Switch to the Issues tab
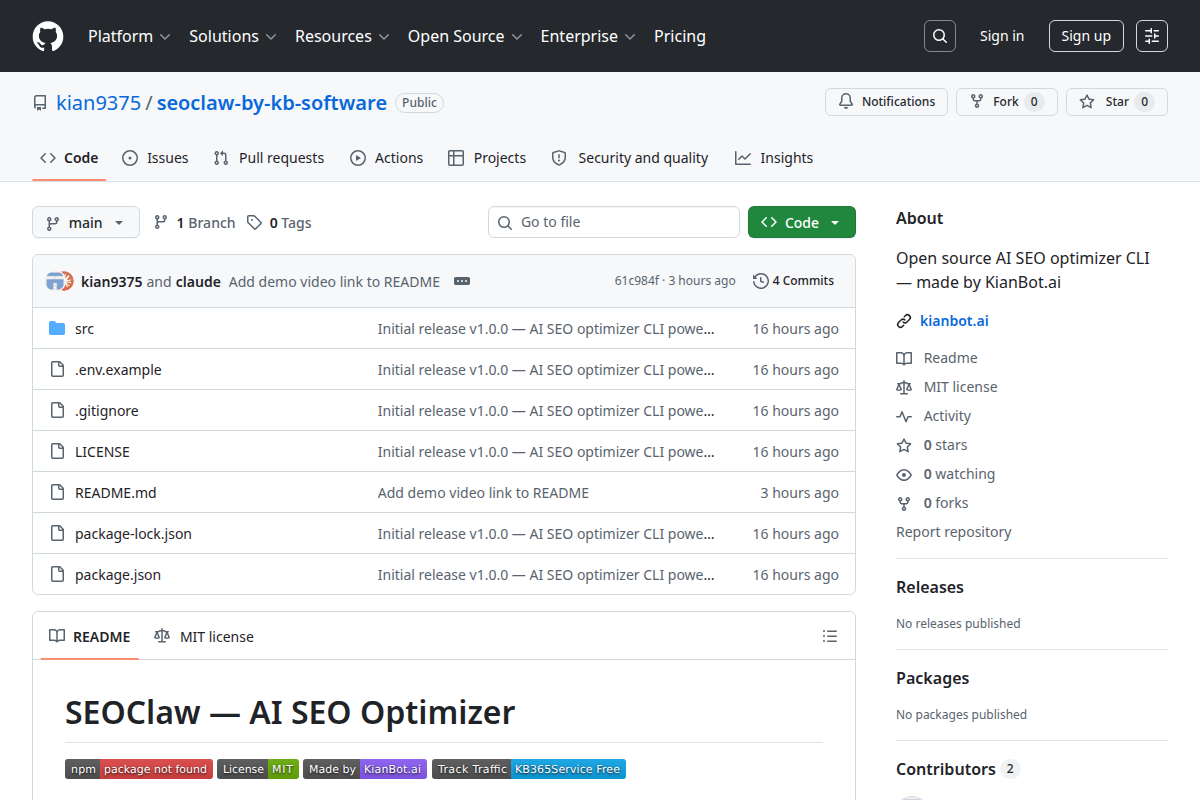 155,158
